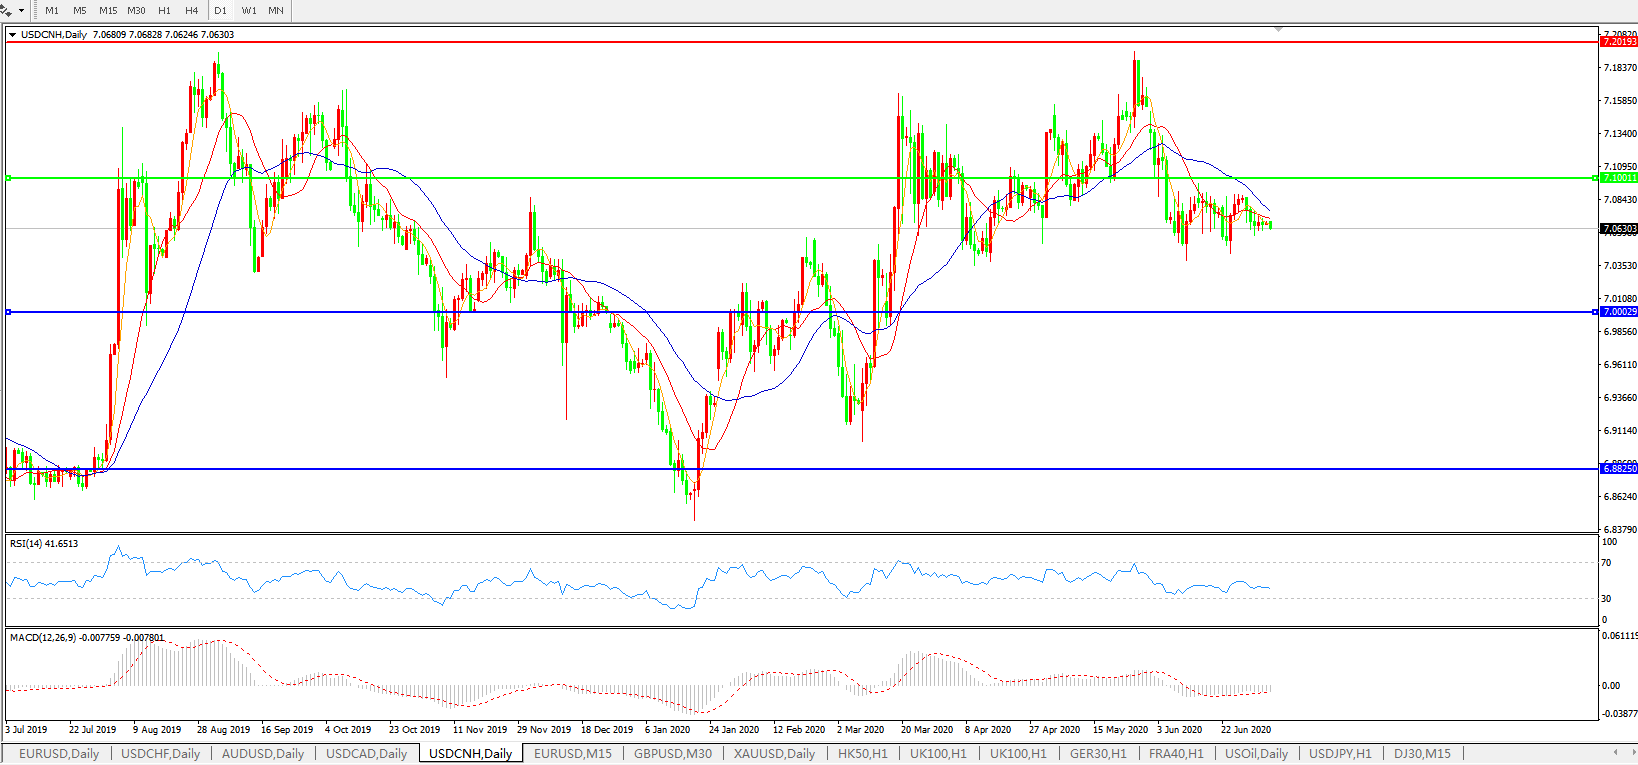Viewport: 1638px width, 765px height.
Task: Select the W1 weekly timeframe
Action: click(x=249, y=11)
